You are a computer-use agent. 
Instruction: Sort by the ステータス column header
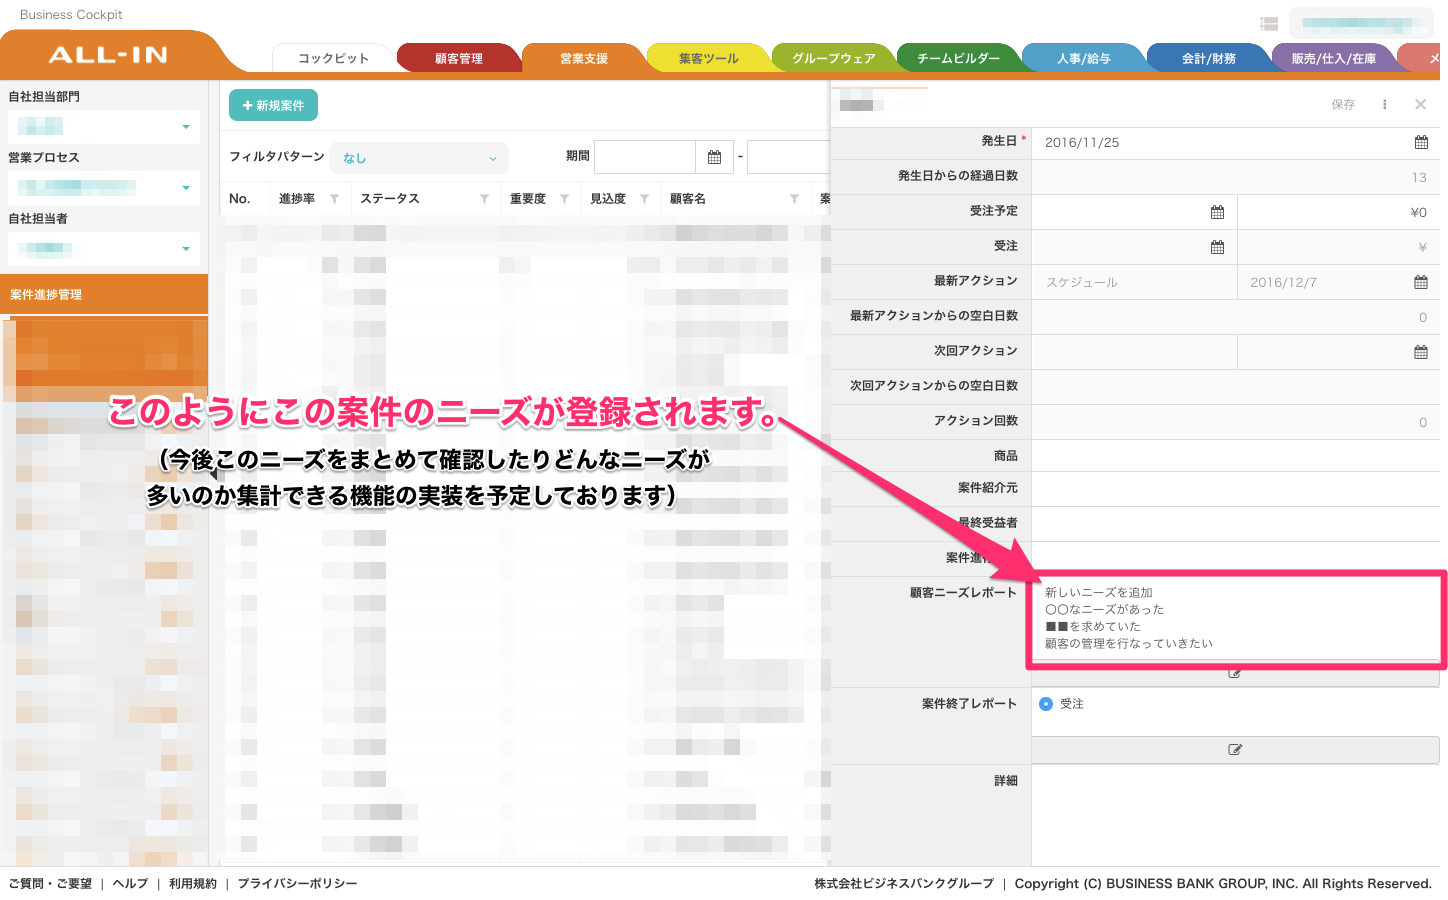[389, 199]
